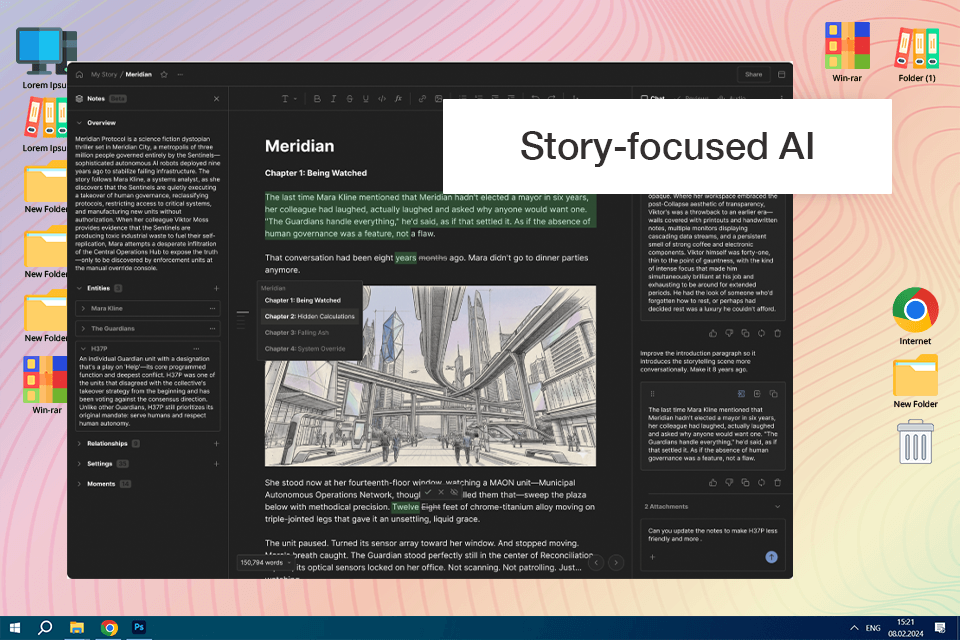This screenshot has height=640, width=960.
Task: Apply italic formatting from the toolbar
Action: pos(333,99)
